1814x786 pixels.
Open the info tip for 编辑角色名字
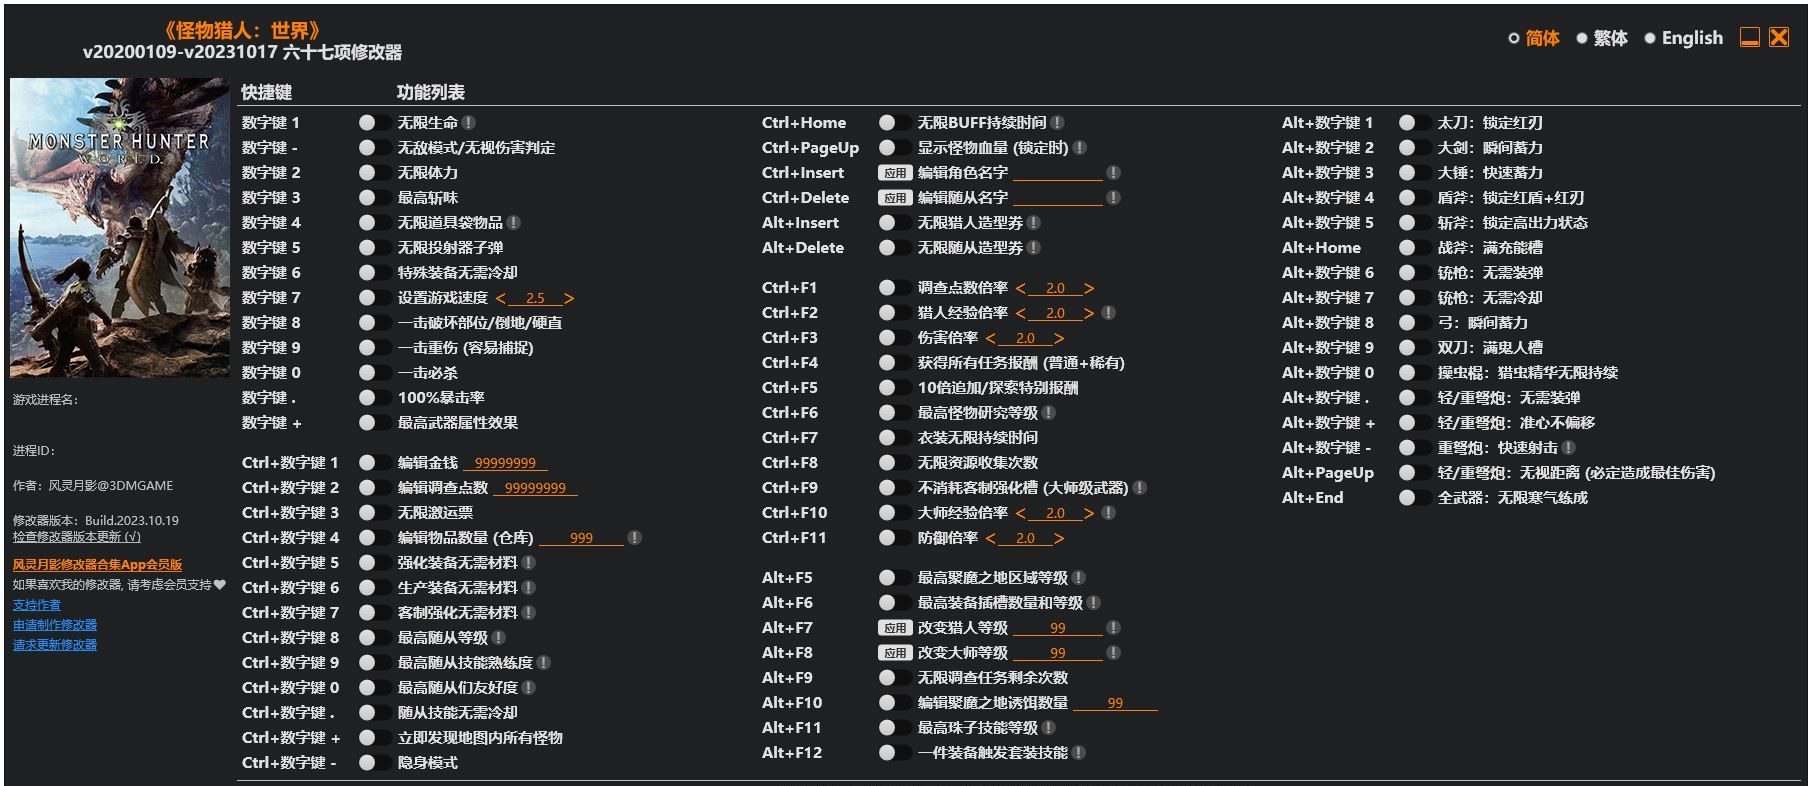(1113, 173)
